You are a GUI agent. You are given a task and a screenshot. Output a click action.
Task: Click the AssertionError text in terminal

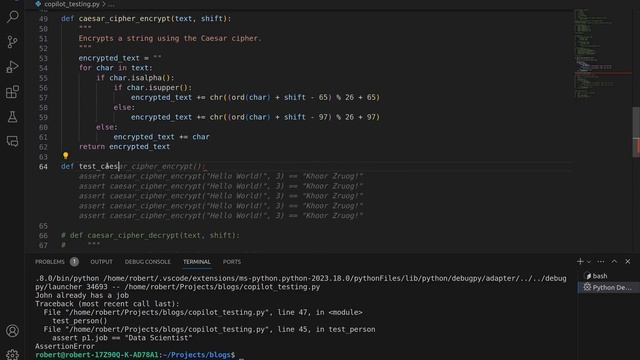(65, 347)
